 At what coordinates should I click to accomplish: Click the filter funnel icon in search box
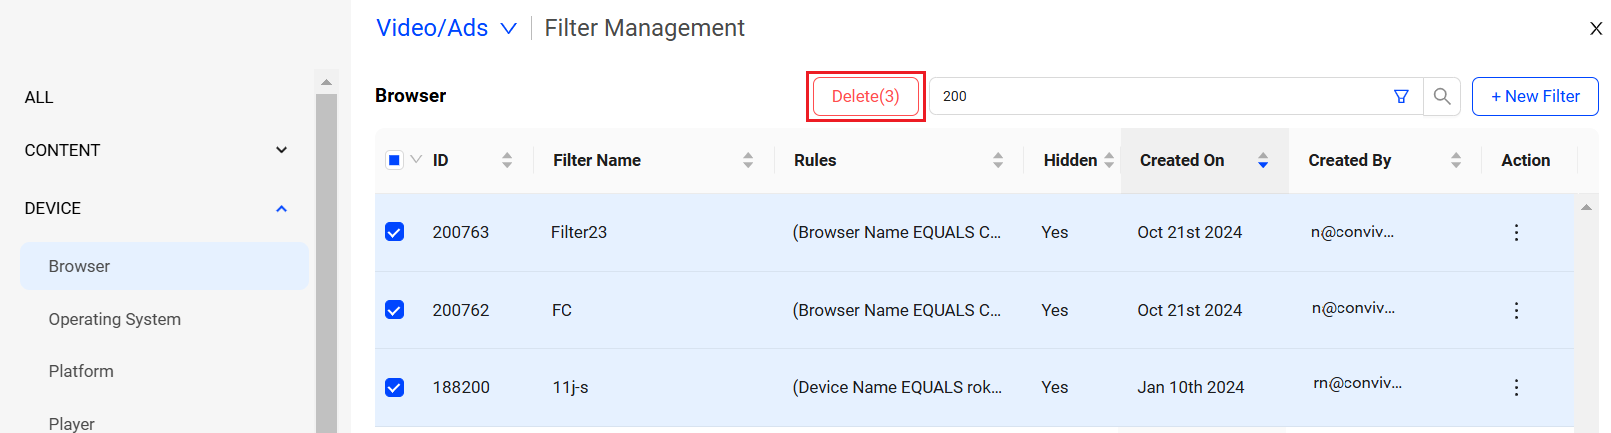coord(1401,96)
